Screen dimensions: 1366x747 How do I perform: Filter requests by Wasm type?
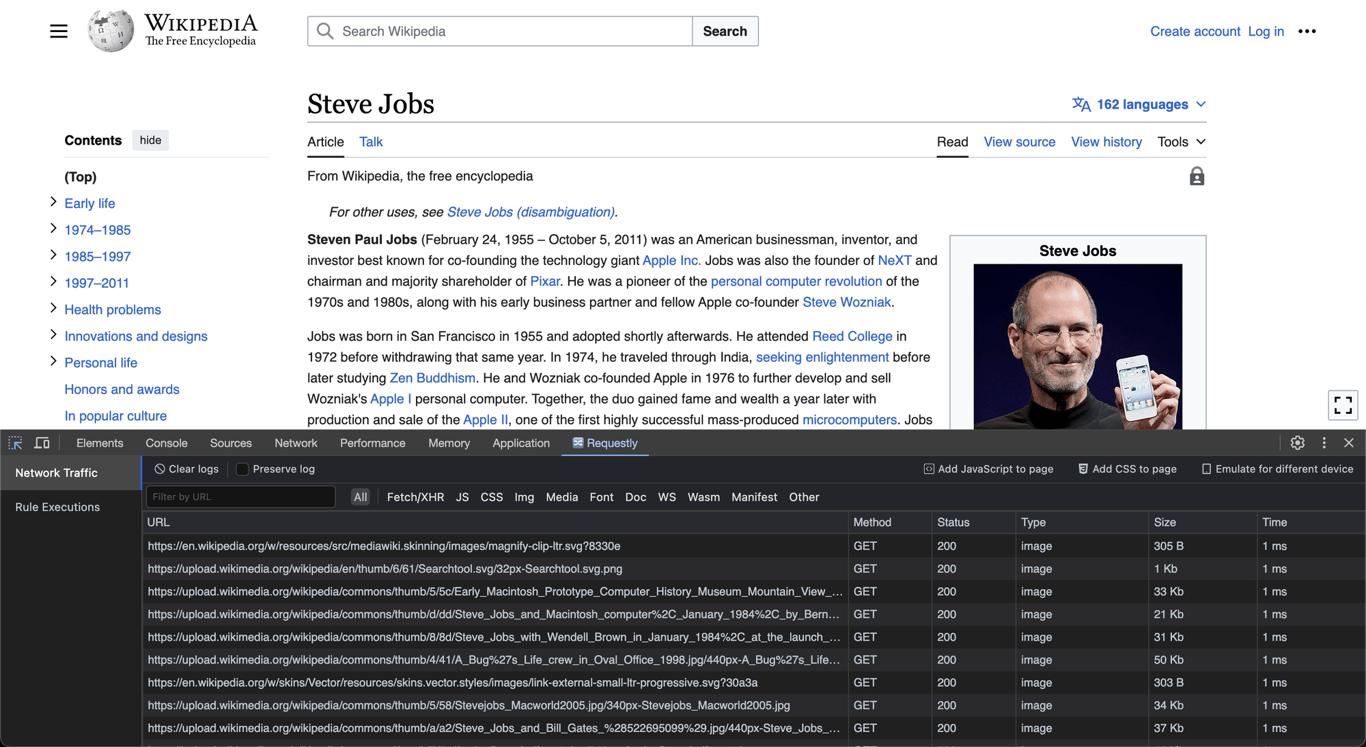[704, 497]
